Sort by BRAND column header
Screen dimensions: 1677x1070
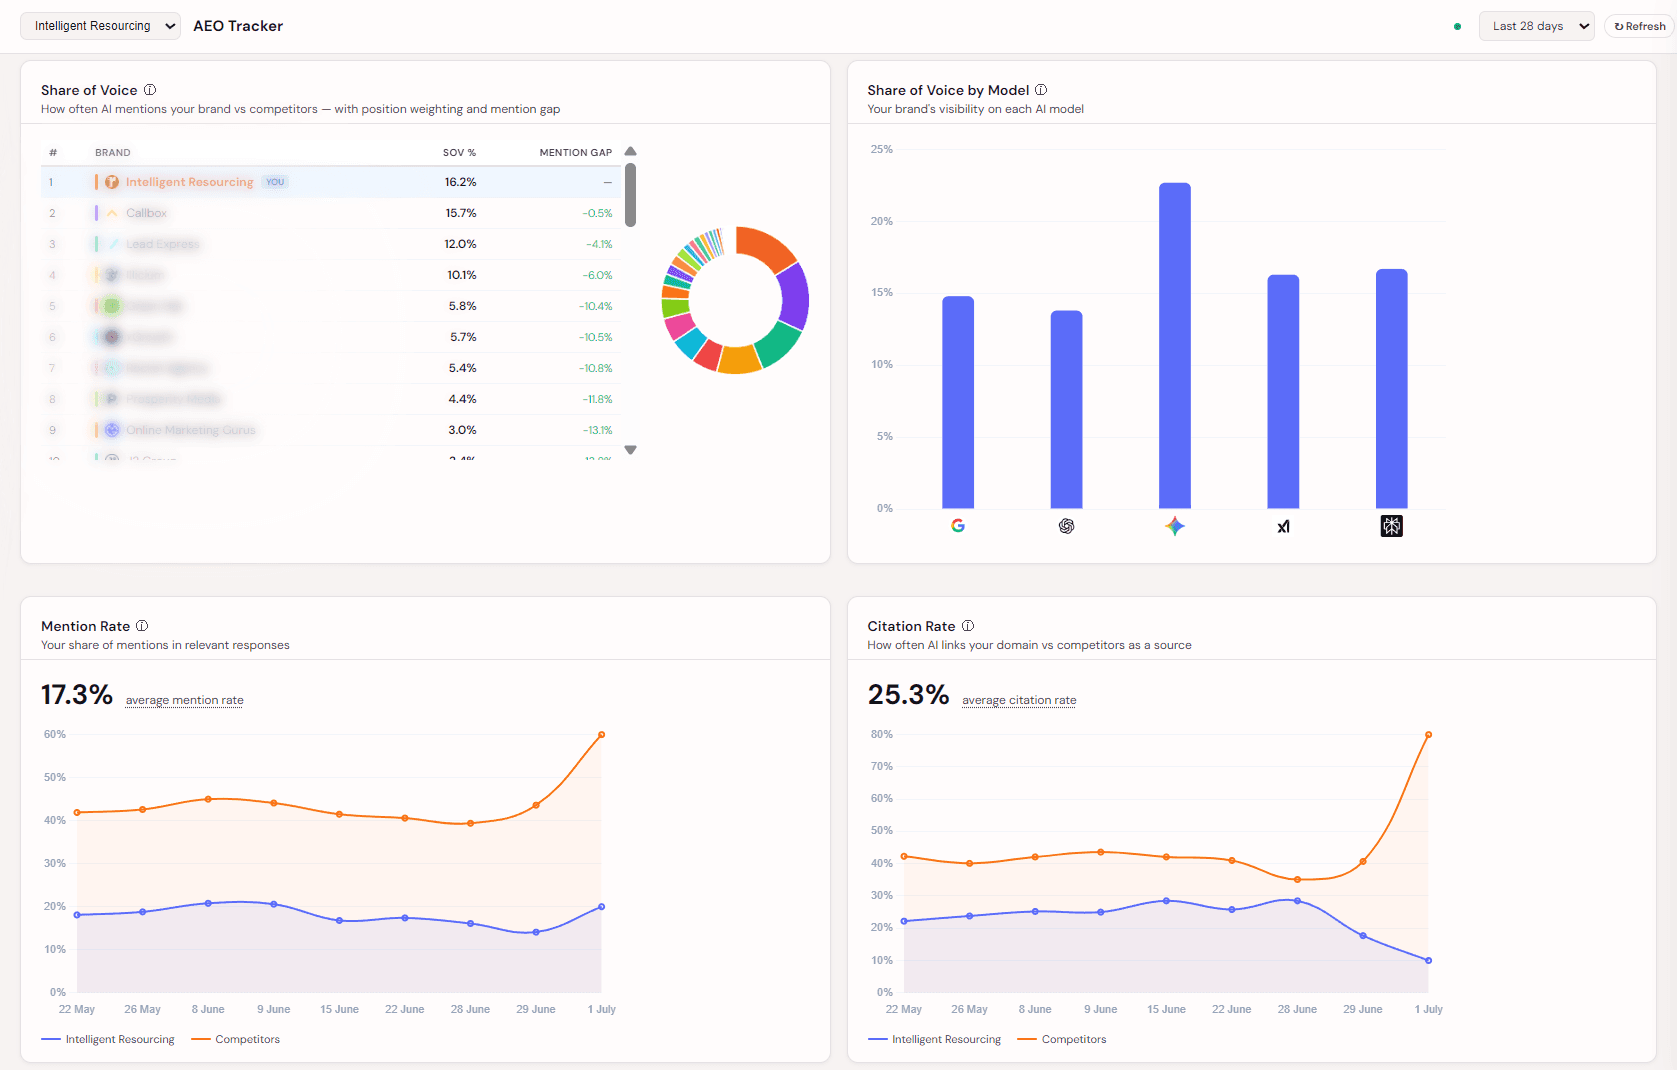pyautogui.click(x=113, y=153)
